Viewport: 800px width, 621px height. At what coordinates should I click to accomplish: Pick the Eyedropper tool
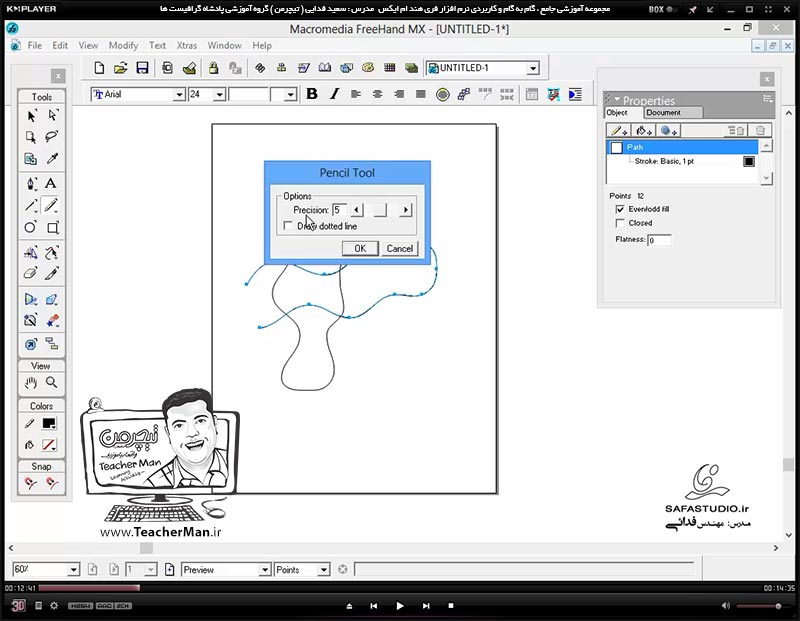[x=52, y=159]
